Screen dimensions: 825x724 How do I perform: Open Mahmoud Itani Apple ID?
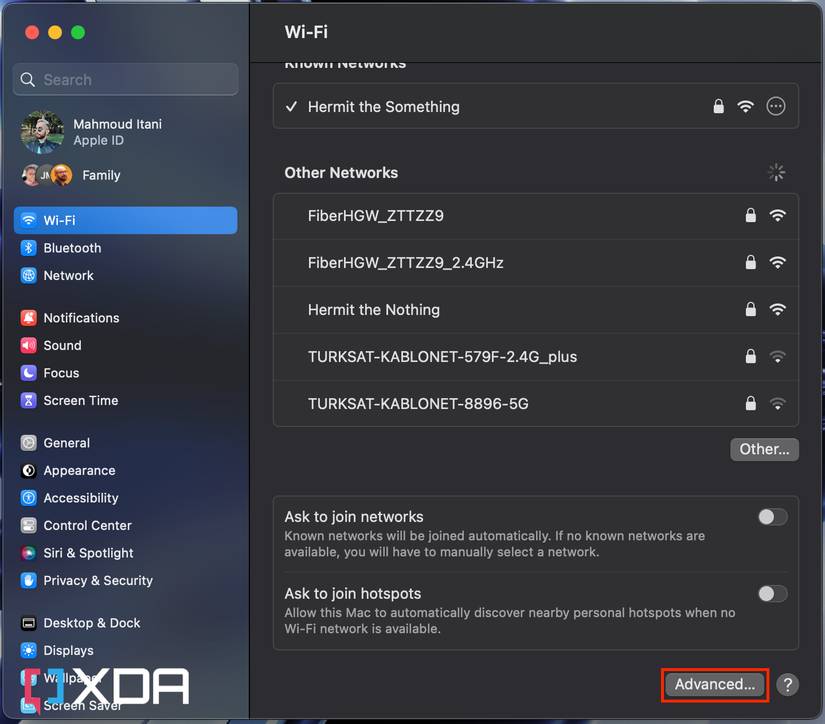click(125, 132)
